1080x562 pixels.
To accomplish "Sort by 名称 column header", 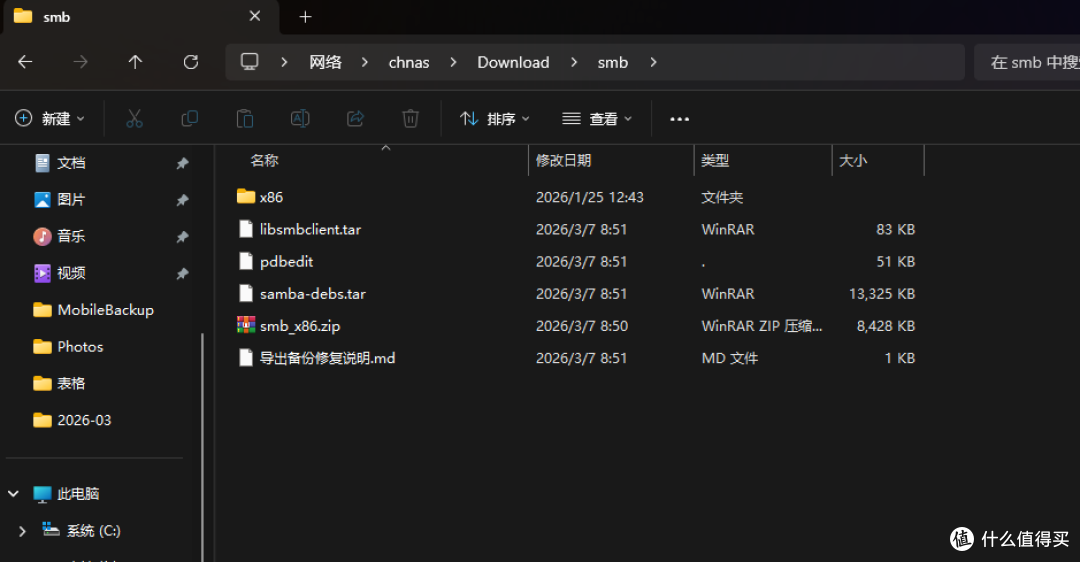I will coord(264,160).
